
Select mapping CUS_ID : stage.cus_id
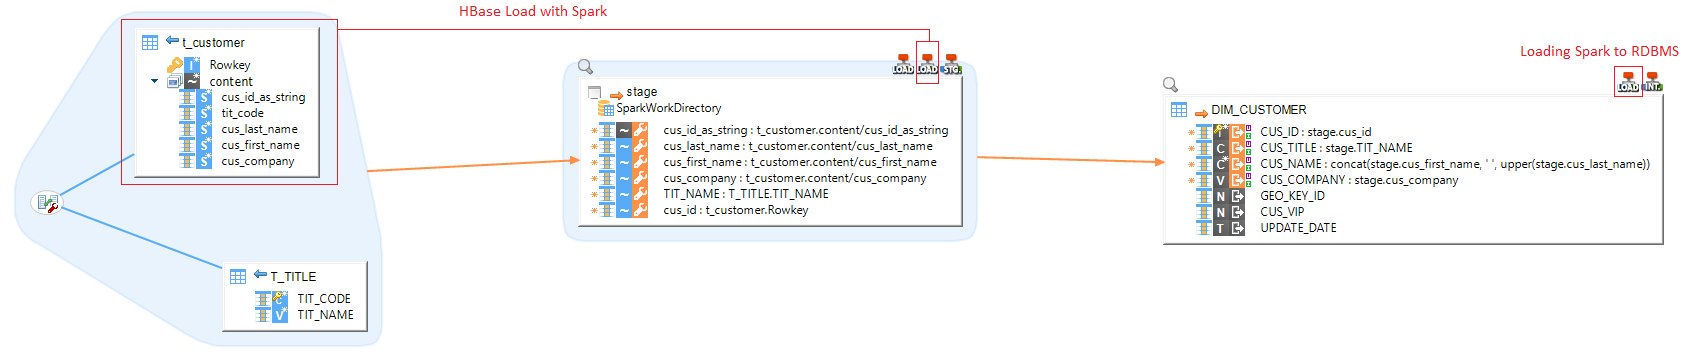point(1316,132)
